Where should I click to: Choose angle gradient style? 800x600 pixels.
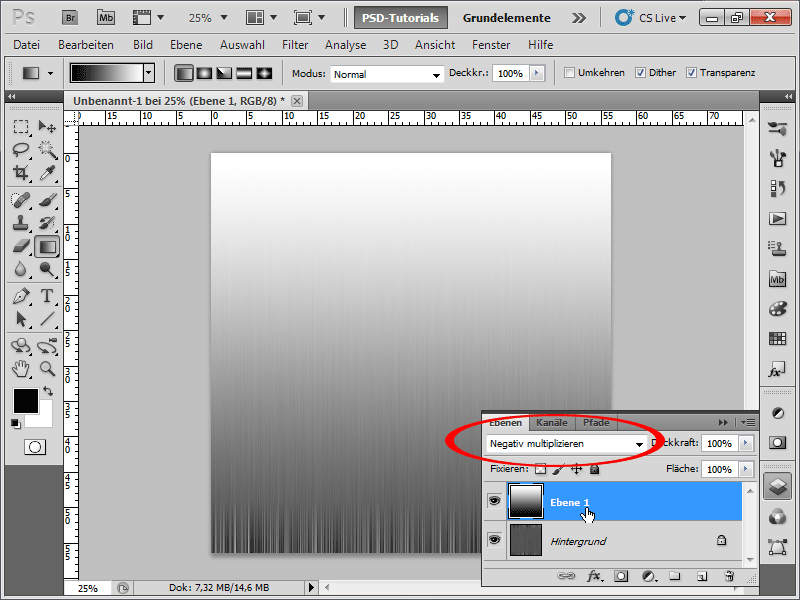(224, 73)
